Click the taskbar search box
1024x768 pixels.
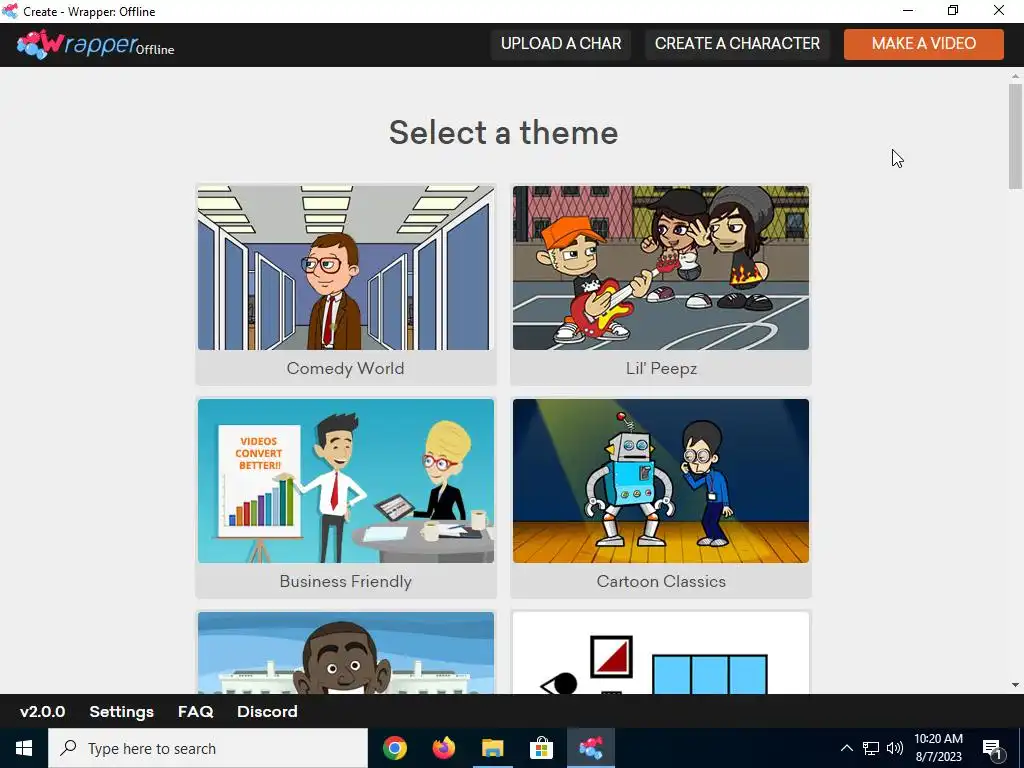click(208, 748)
